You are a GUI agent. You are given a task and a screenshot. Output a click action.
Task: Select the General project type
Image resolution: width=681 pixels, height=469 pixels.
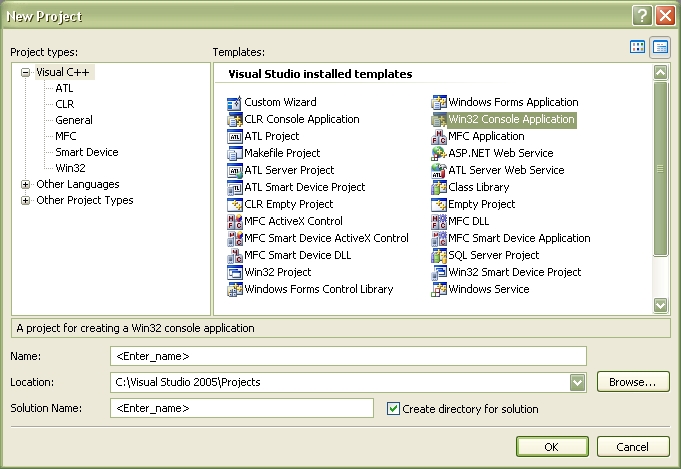[74, 120]
